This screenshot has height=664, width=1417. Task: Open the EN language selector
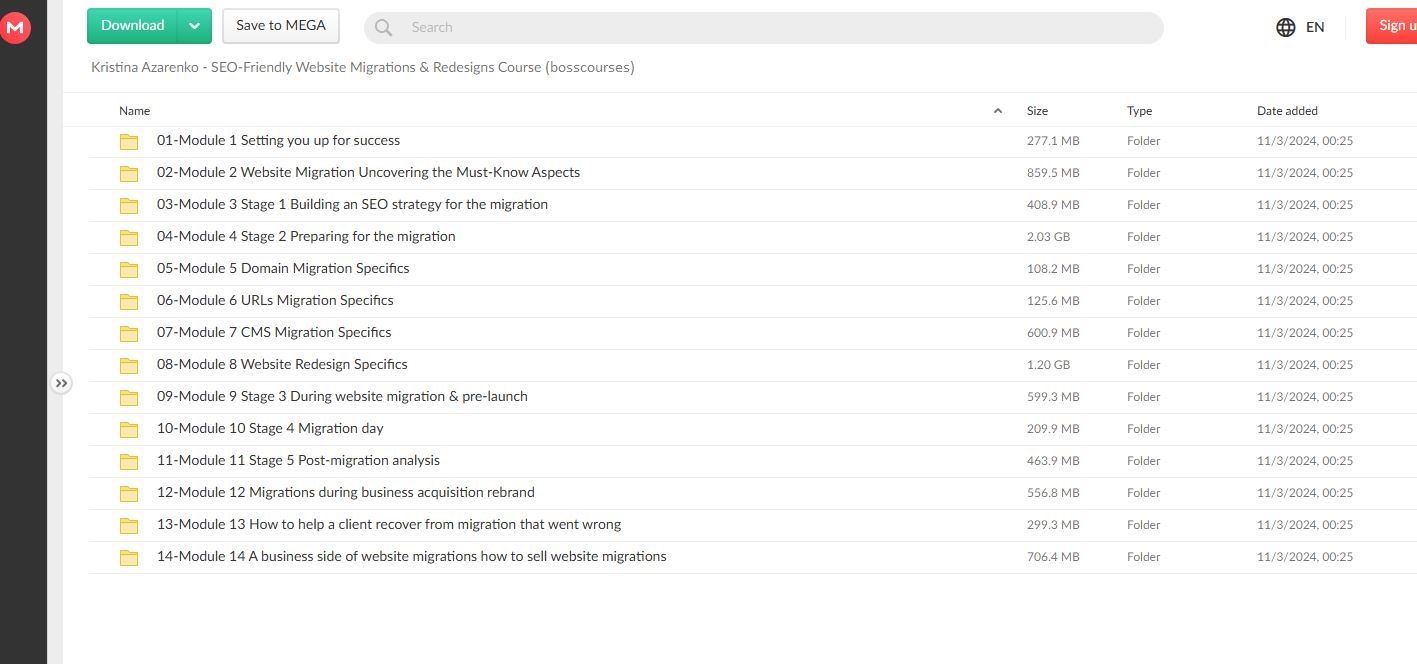1315,27
